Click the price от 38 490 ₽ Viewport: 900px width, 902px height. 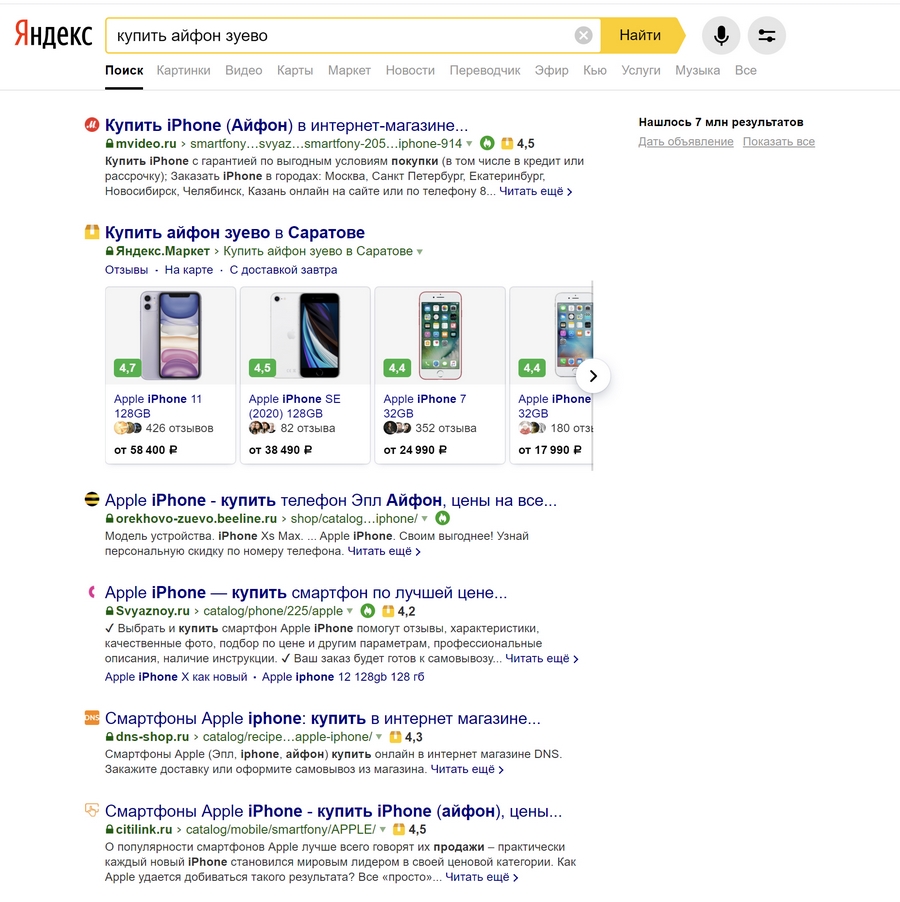point(280,450)
